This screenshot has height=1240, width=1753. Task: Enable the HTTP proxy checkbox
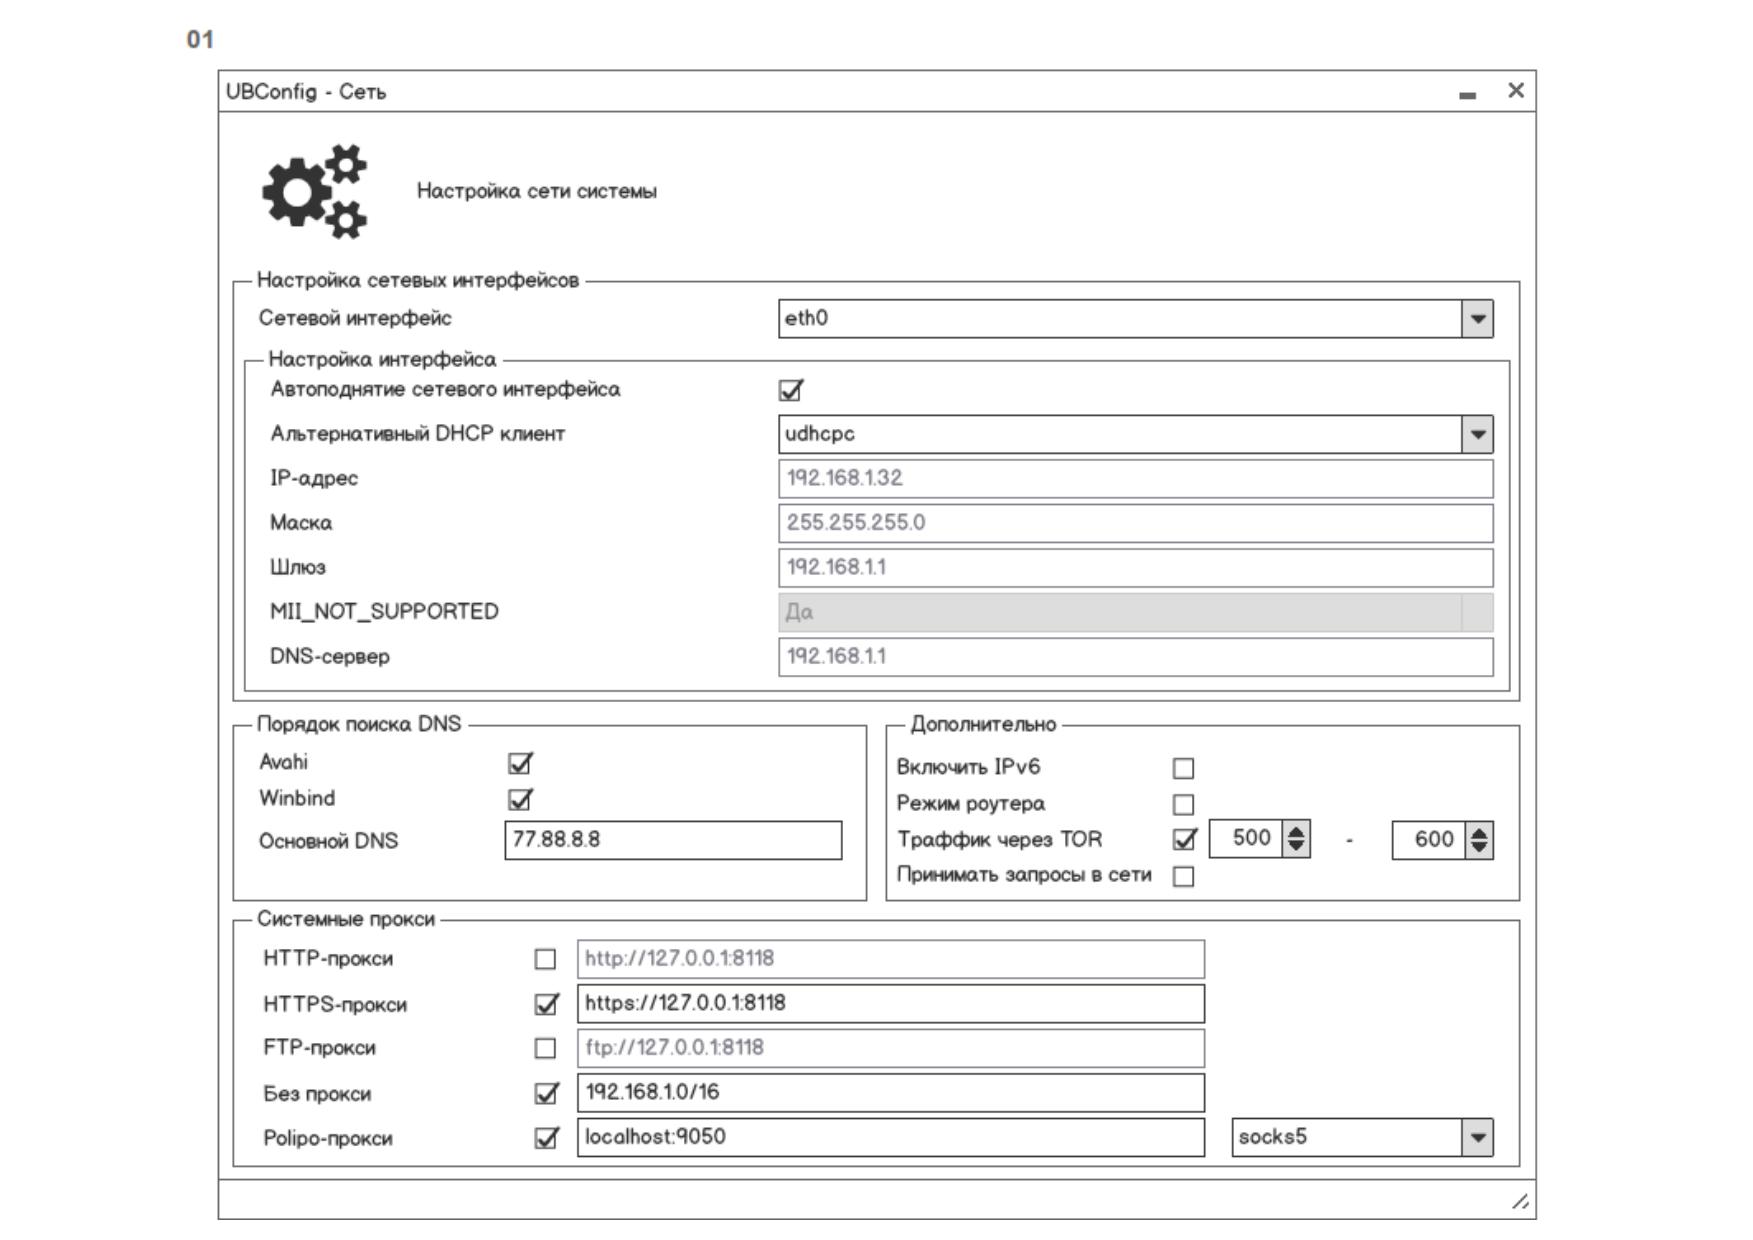click(545, 960)
